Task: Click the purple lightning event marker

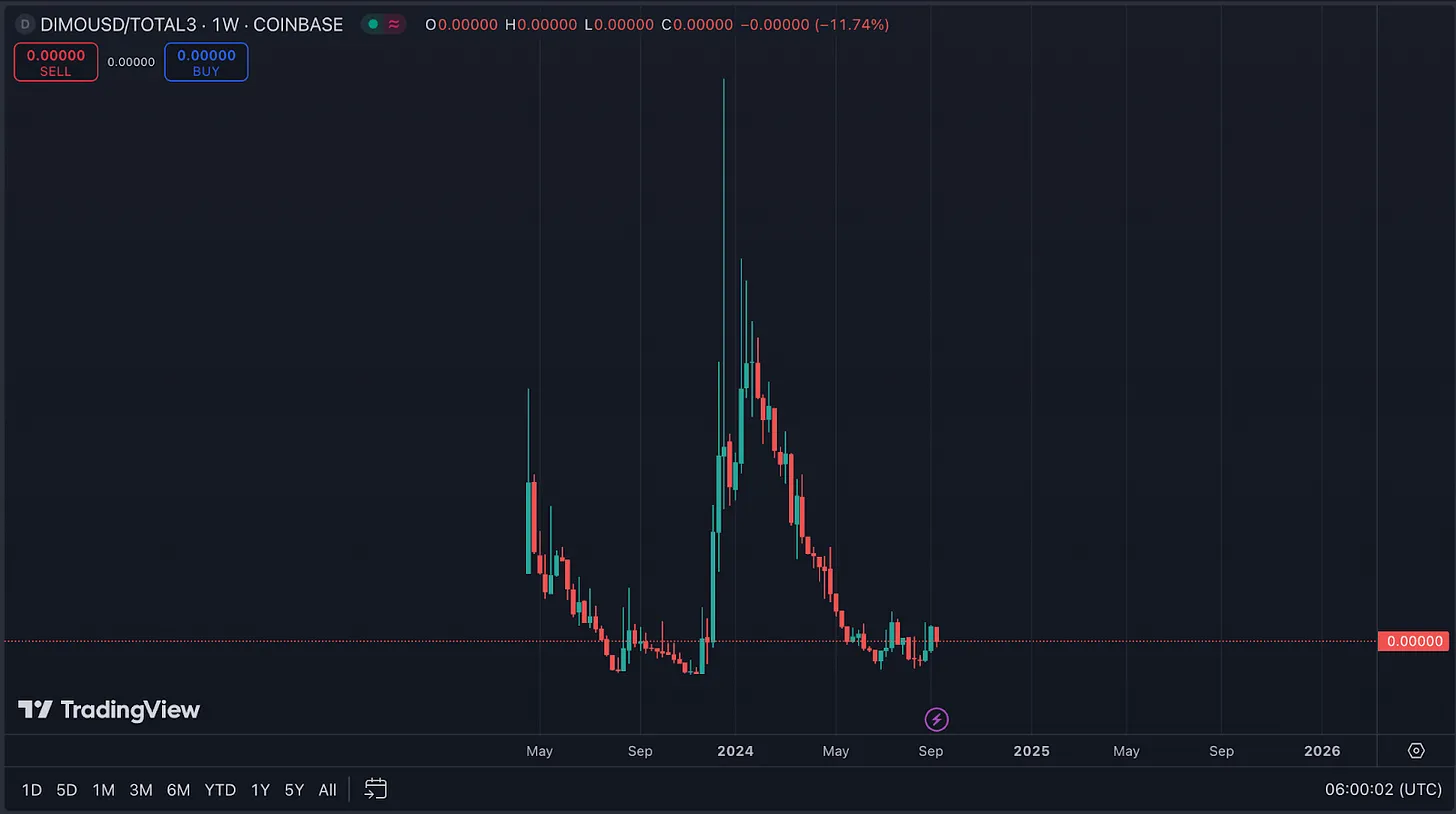Action: tap(936, 719)
